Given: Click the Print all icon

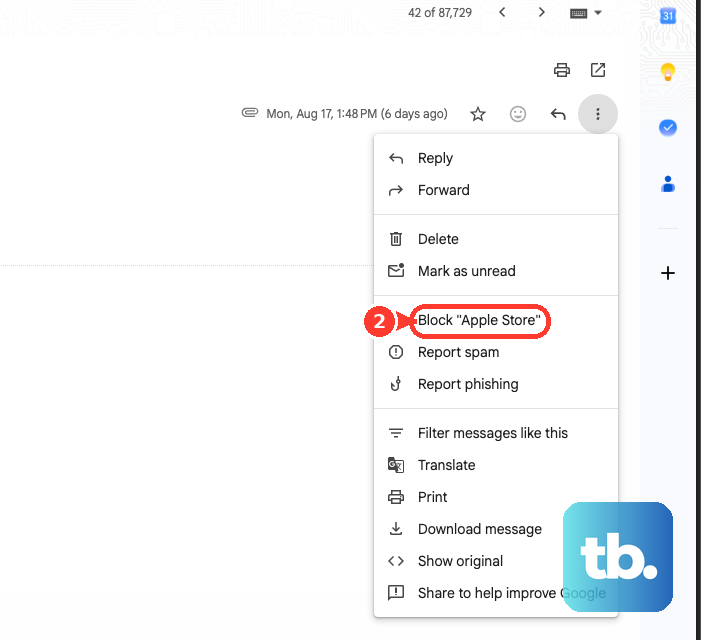Looking at the screenshot, I should 562,70.
